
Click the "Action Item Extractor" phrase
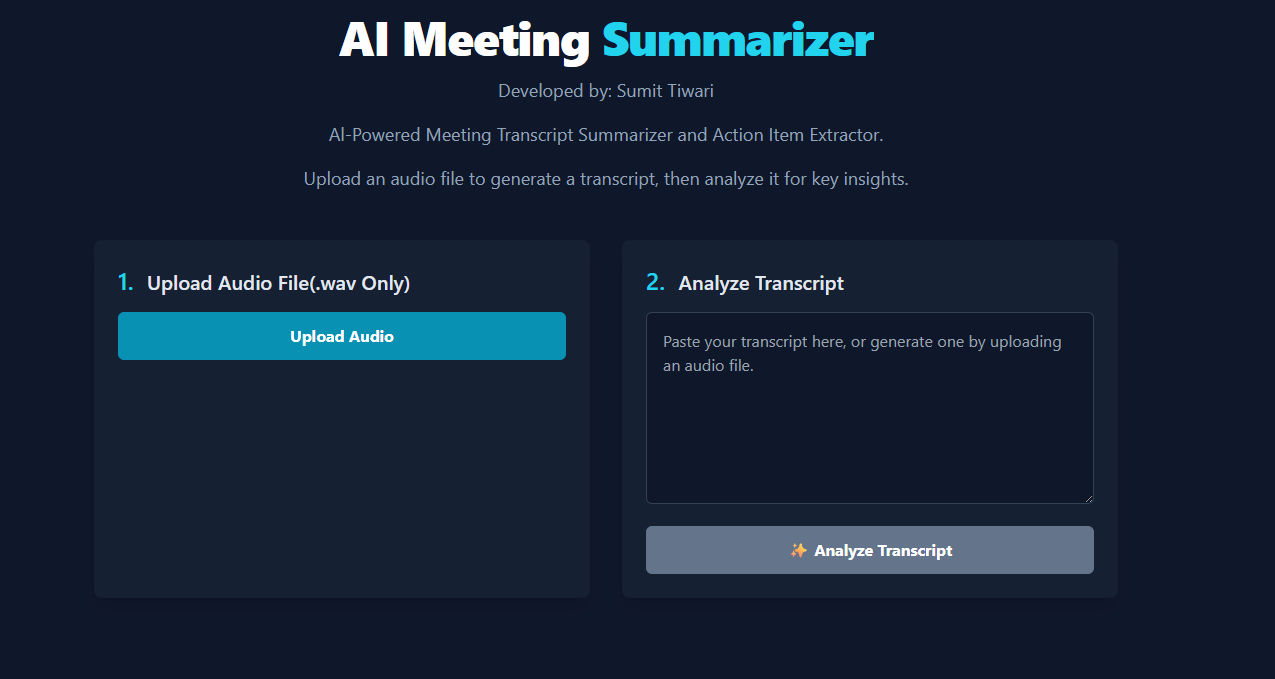pyautogui.click(x=796, y=135)
